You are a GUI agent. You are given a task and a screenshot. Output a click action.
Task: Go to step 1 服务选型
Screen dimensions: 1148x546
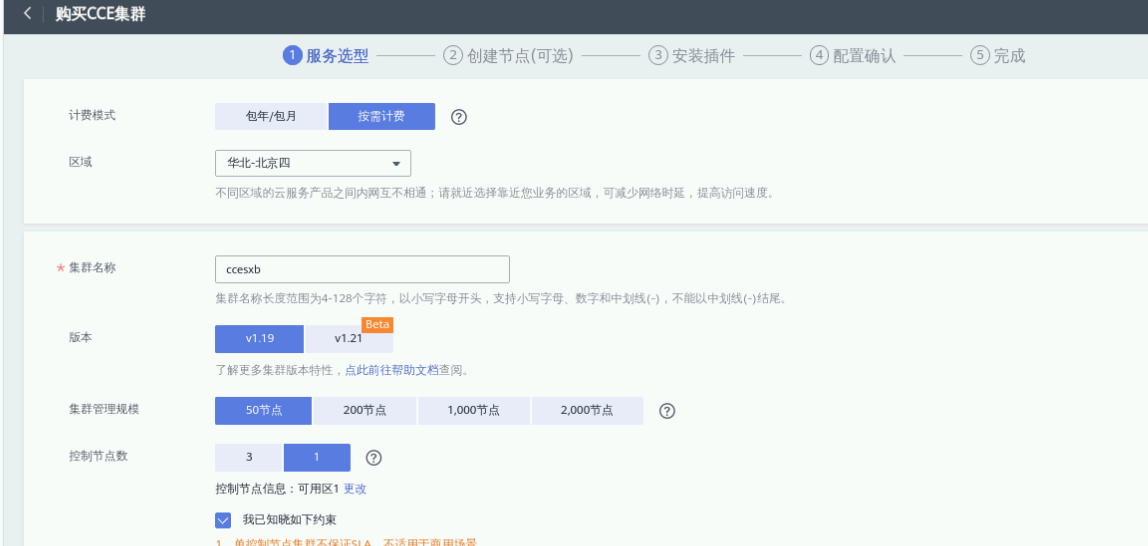pyautogui.click(x=326, y=56)
